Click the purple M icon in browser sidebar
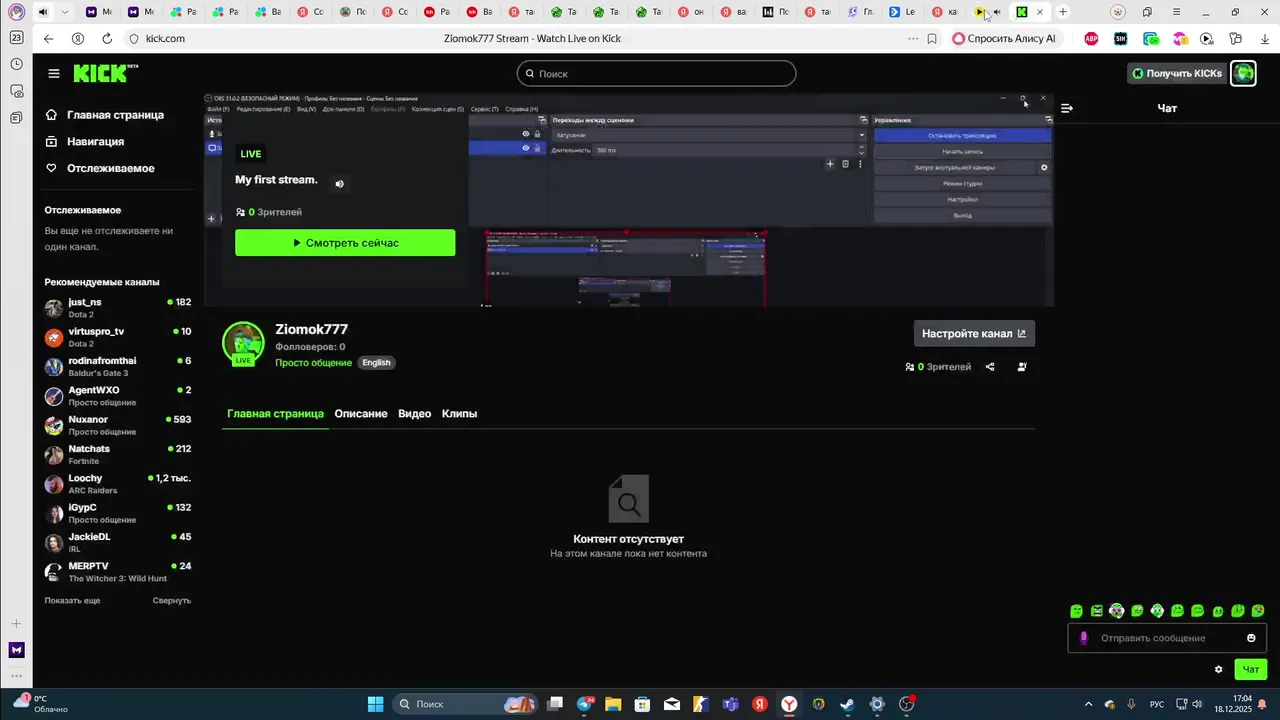The height and width of the screenshot is (720, 1280). coord(16,650)
